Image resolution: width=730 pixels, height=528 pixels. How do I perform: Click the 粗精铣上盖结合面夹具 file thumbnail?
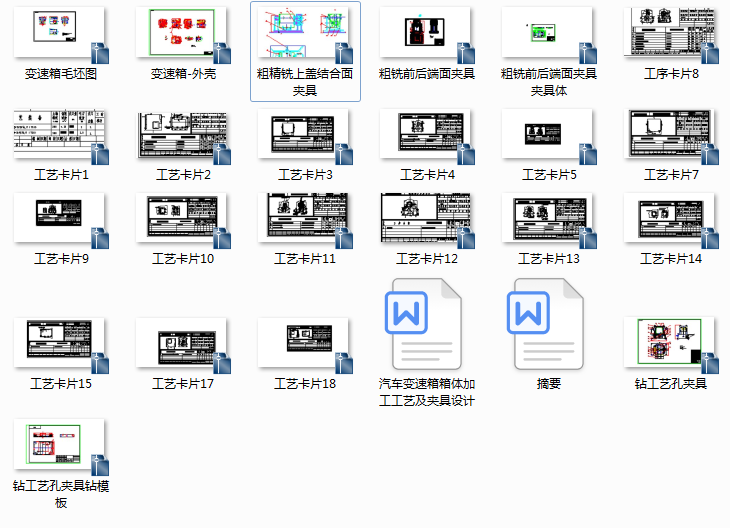304,34
